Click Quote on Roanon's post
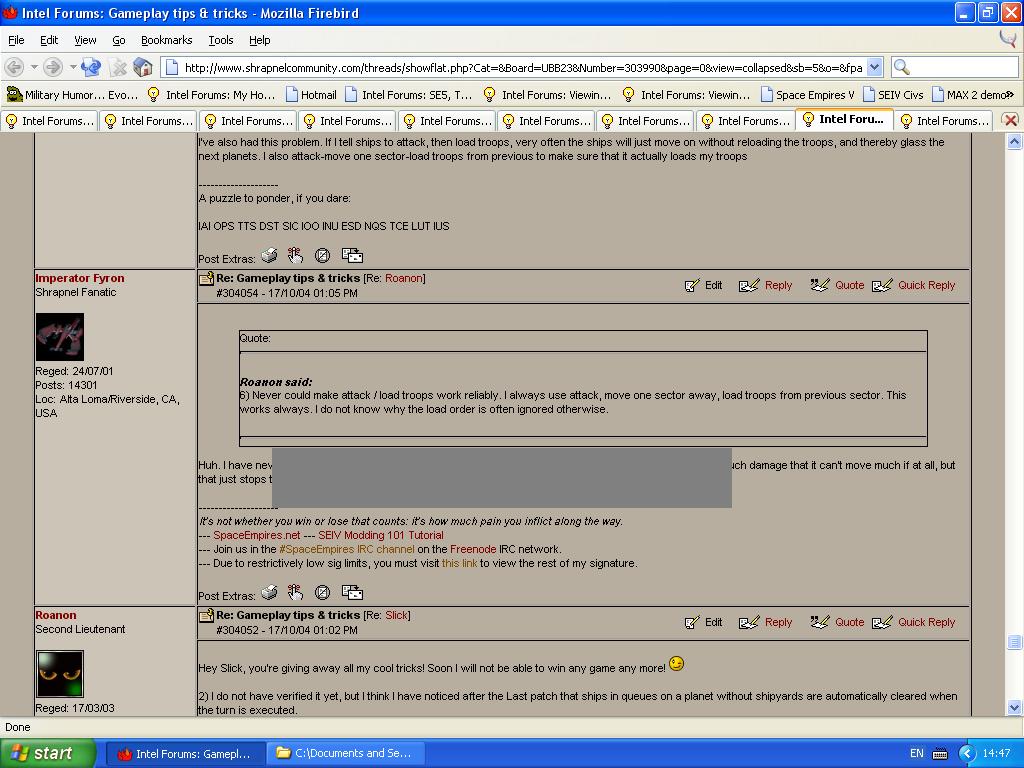The width and height of the screenshot is (1024, 768). click(838, 622)
